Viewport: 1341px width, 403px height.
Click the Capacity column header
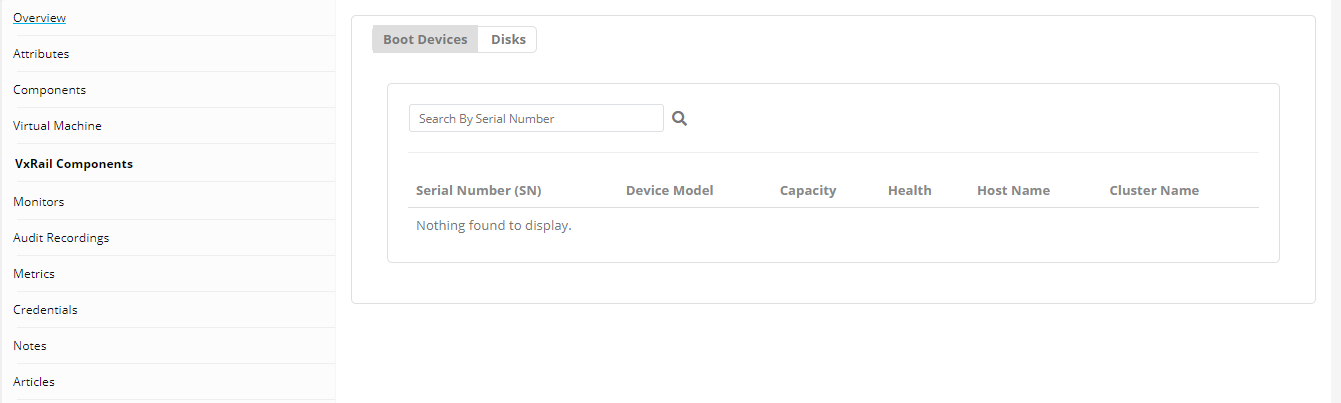(807, 191)
